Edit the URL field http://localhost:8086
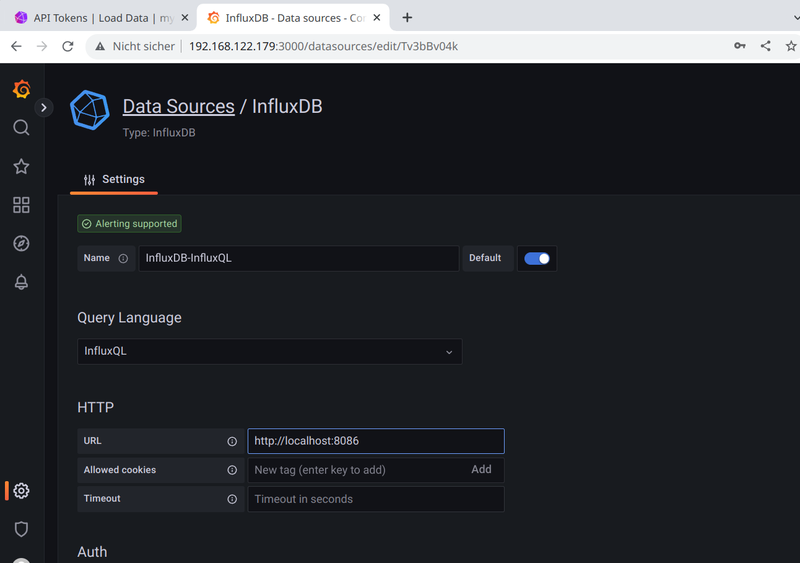This screenshot has height=563, width=800. 376,441
